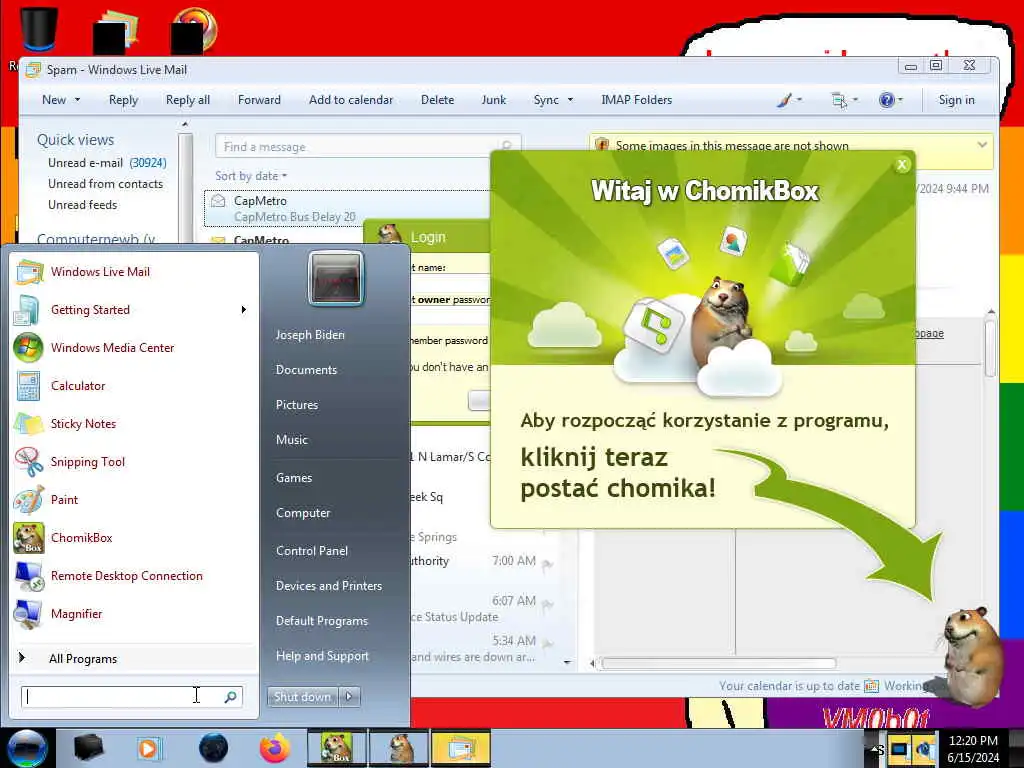Switch to Windows Live Mail taskbar button

click(461, 748)
